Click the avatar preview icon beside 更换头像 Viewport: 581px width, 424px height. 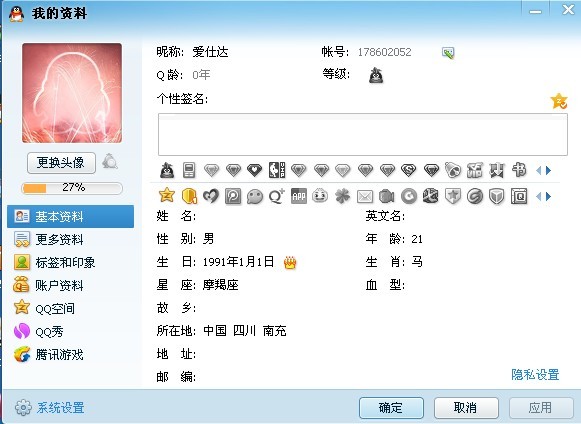pyautogui.click(x=110, y=161)
